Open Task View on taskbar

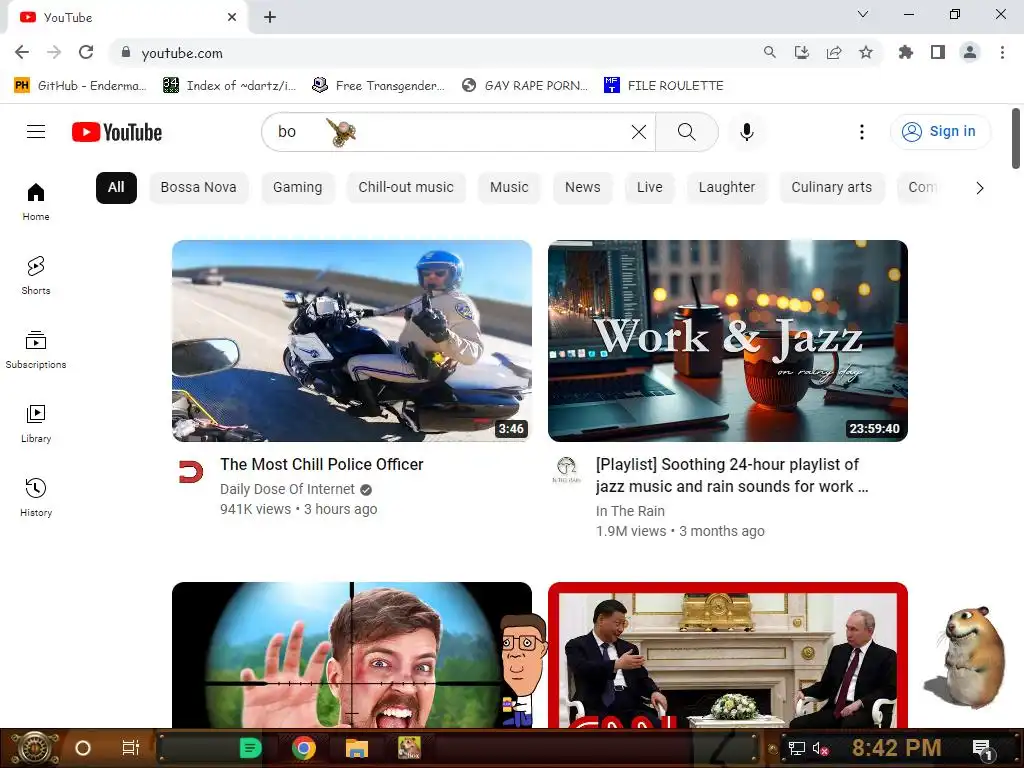point(131,748)
